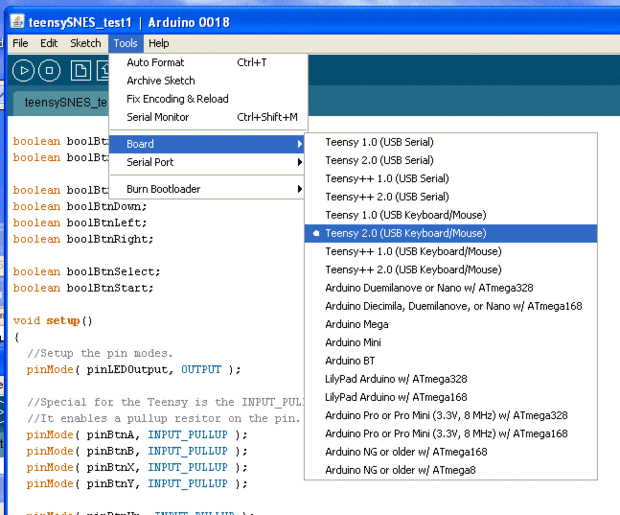Screen dimensions: 620x515
Task: Click the Arduino Java icon in title bar
Action: [x=17, y=21]
